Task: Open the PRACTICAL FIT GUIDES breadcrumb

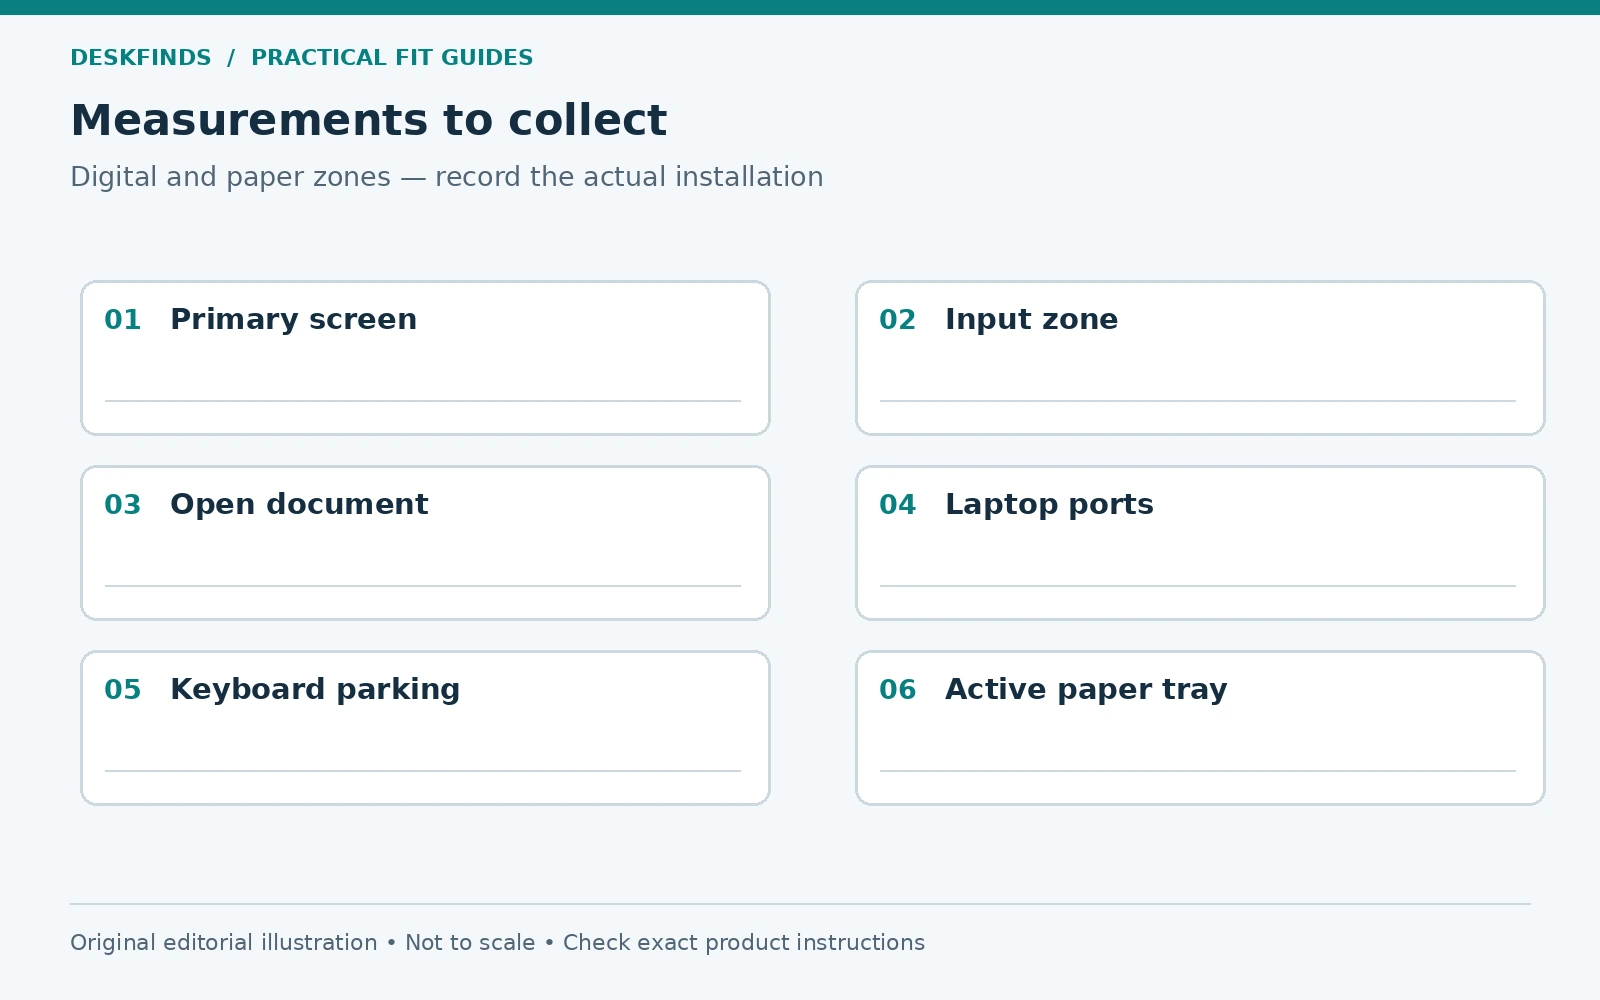Action: tap(392, 58)
